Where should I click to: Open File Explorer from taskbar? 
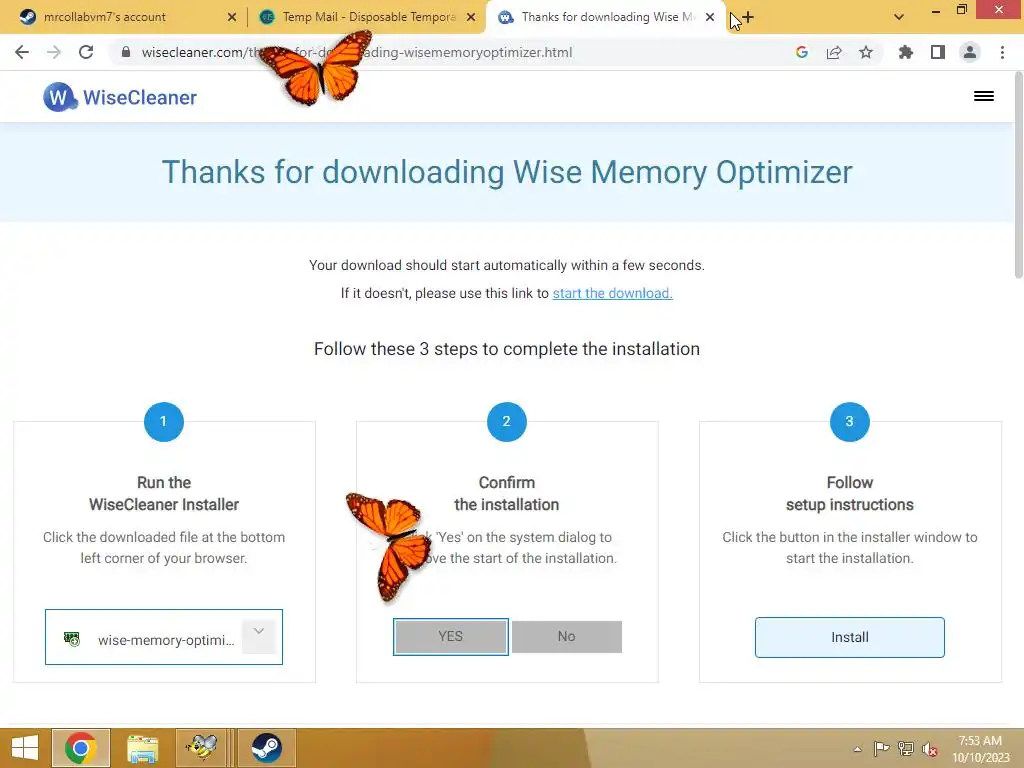[x=142, y=748]
